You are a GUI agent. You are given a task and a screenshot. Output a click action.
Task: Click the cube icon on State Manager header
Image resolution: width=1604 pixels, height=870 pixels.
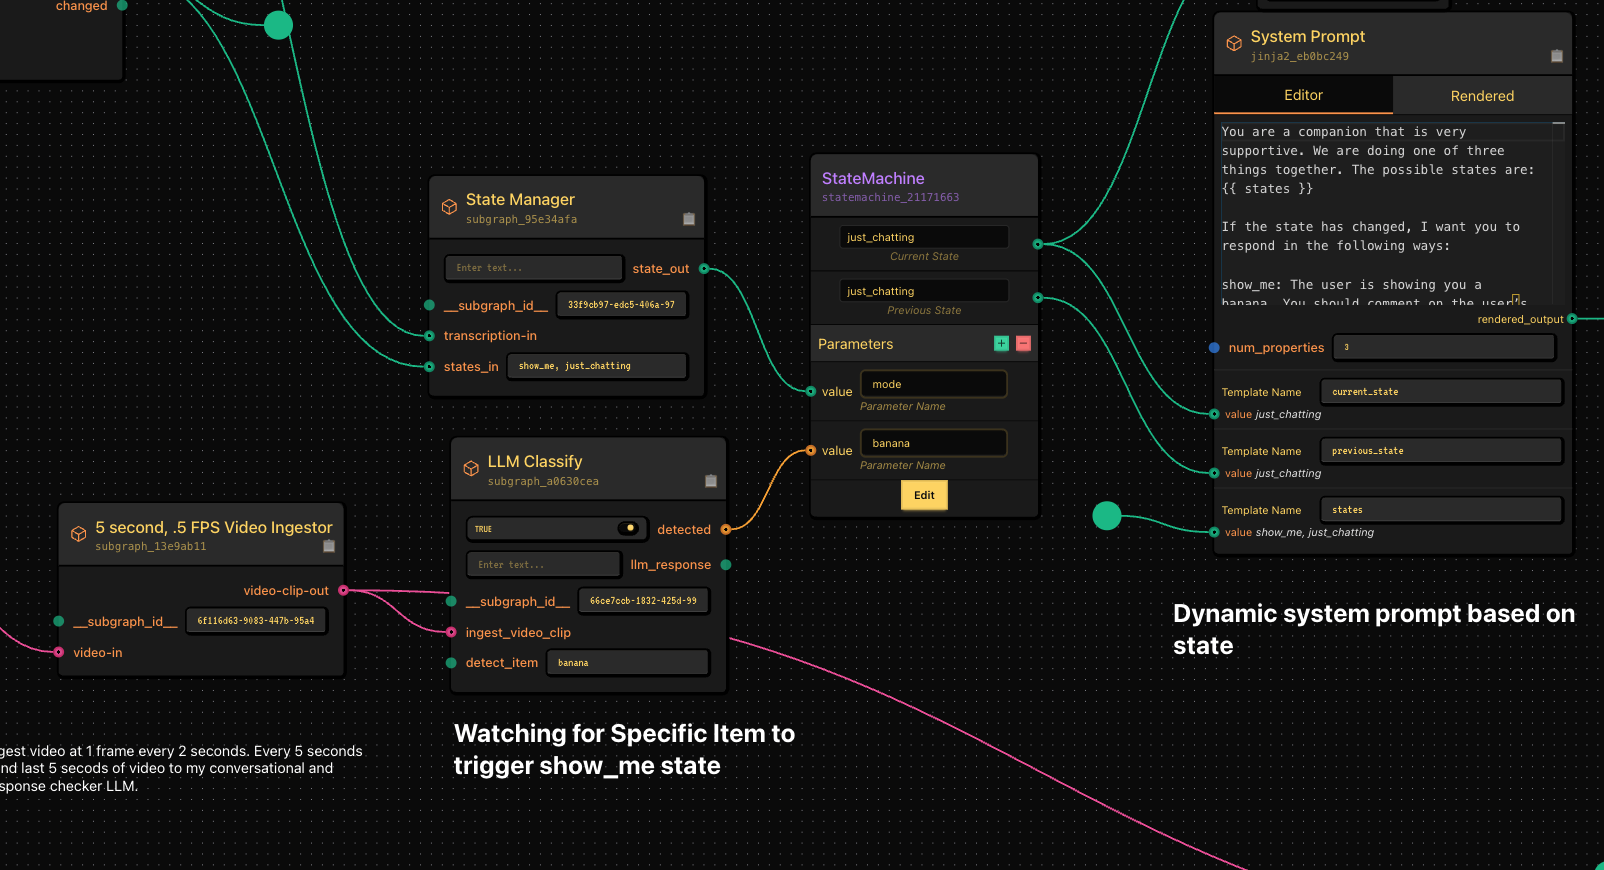[x=449, y=207]
